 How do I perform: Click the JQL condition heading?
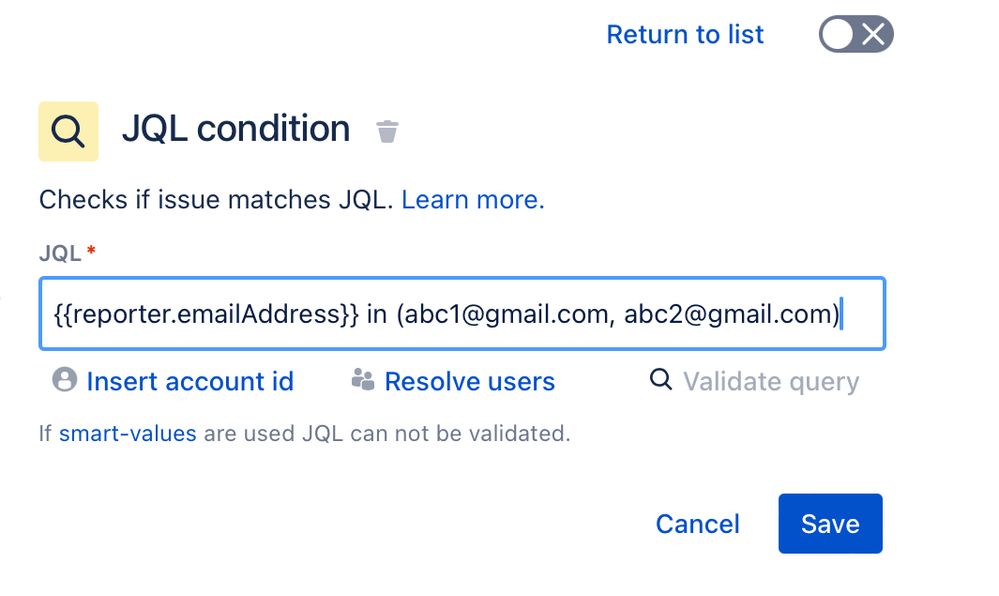pyautogui.click(x=236, y=129)
